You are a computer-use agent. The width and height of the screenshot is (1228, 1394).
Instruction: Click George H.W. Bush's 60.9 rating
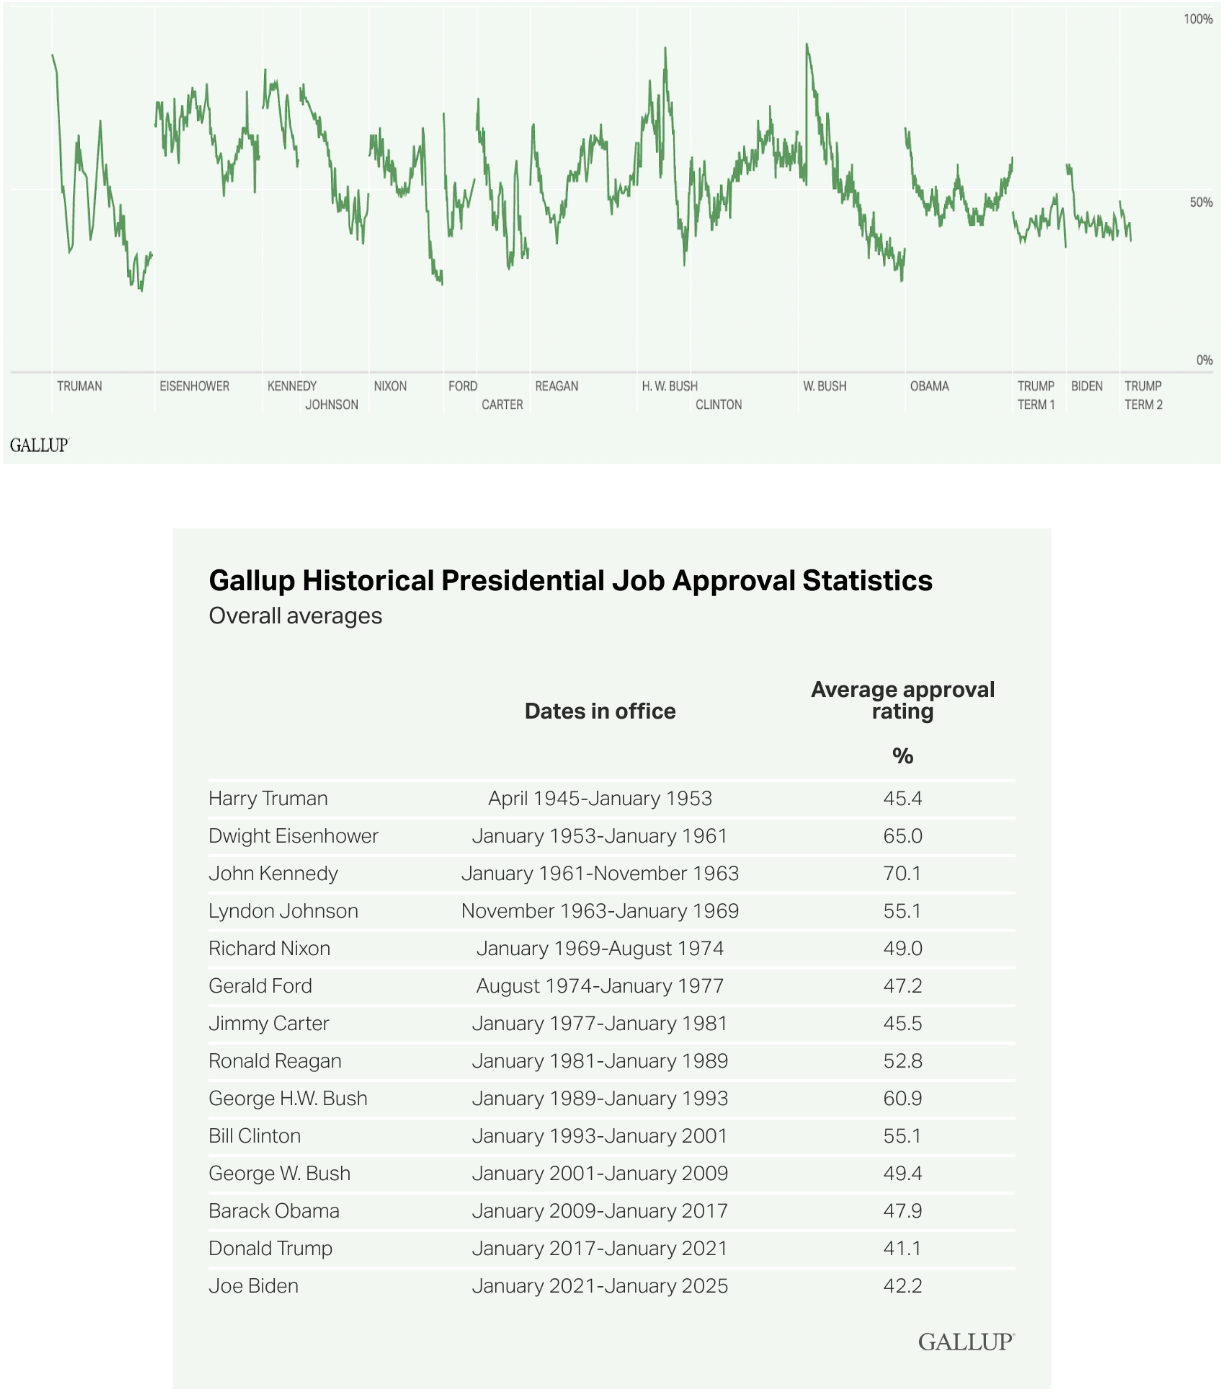[x=902, y=1098]
